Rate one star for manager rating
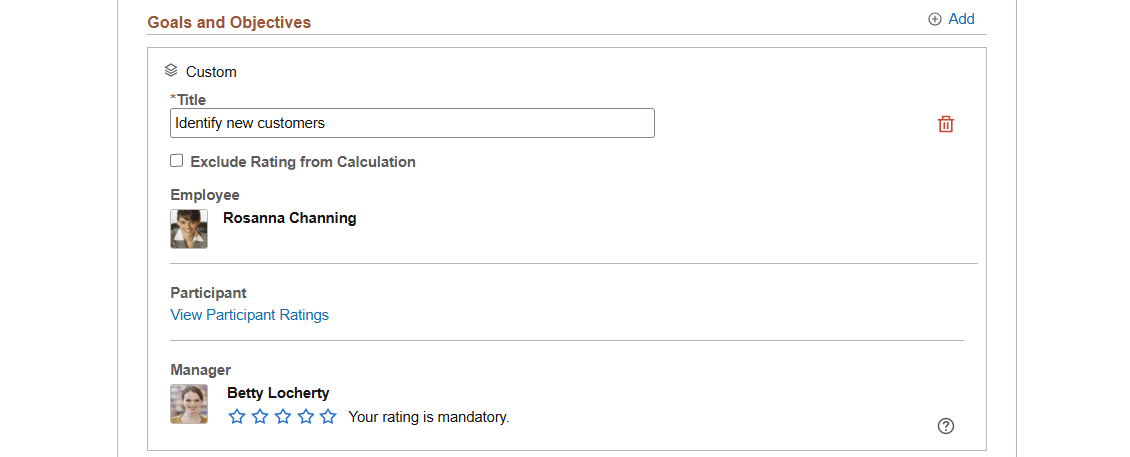 pos(236,417)
